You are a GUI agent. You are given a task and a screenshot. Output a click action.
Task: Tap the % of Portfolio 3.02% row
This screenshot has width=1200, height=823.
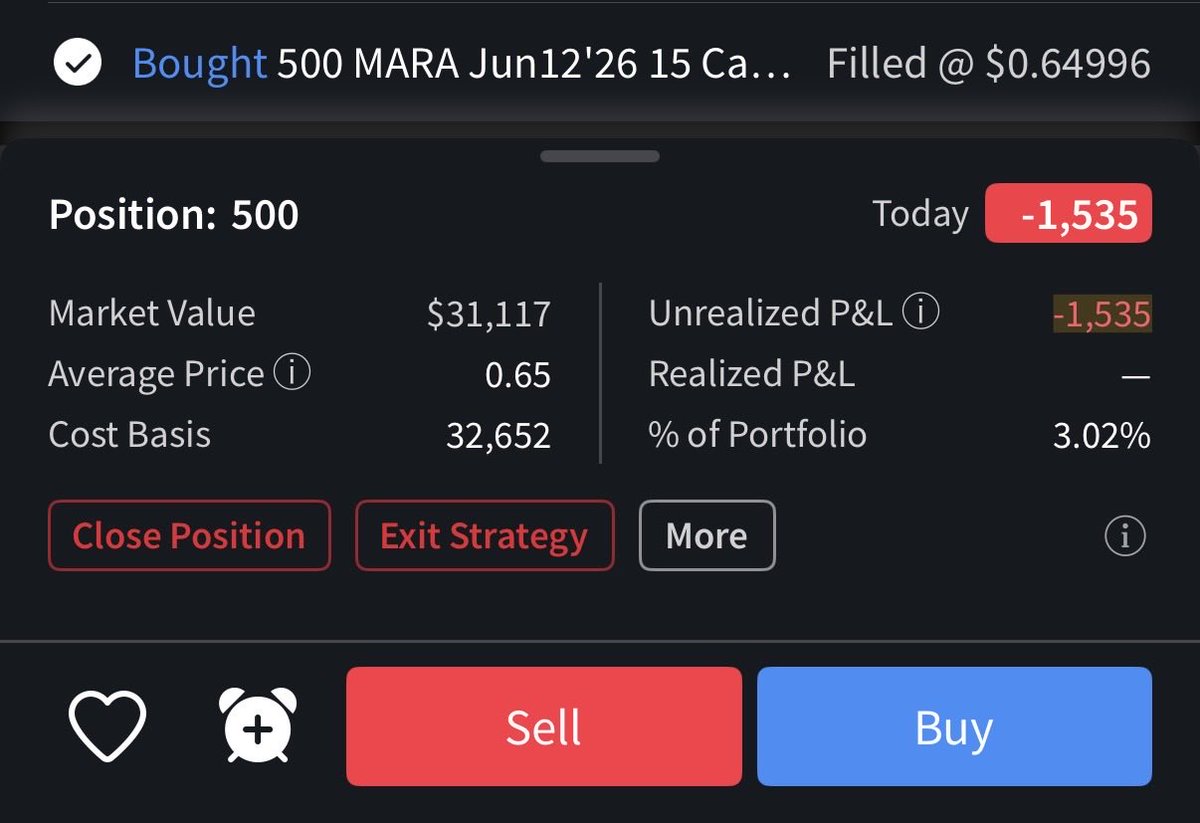pyautogui.click(x=900, y=435)
